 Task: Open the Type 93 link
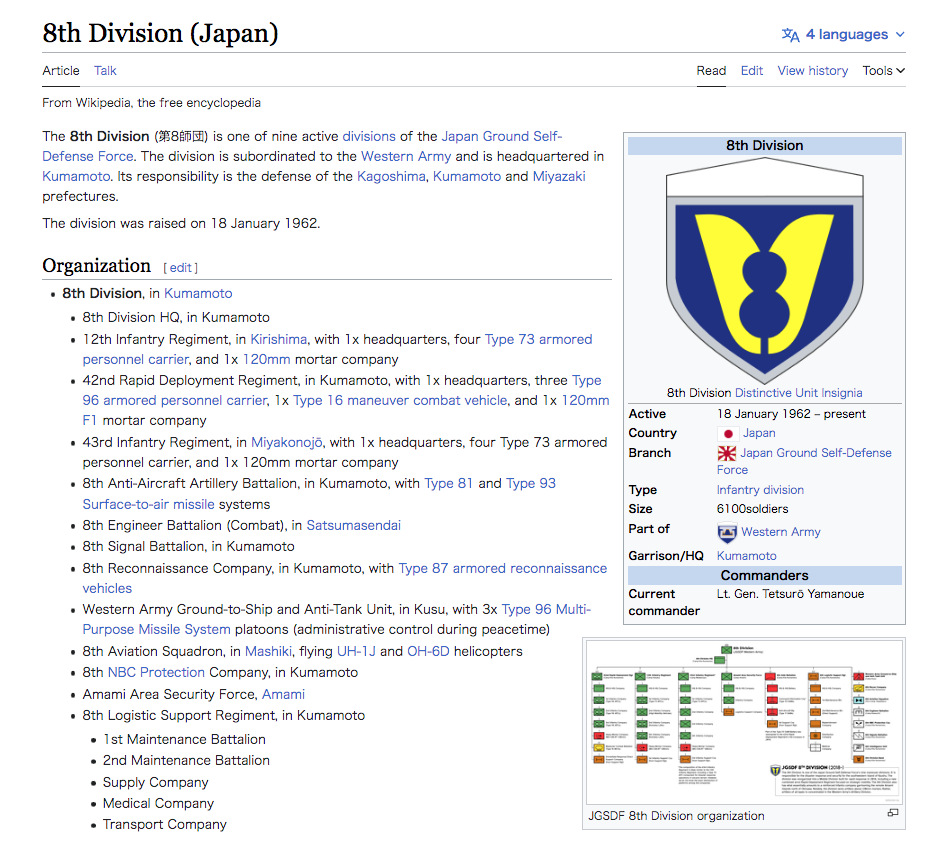click(531, 484)
